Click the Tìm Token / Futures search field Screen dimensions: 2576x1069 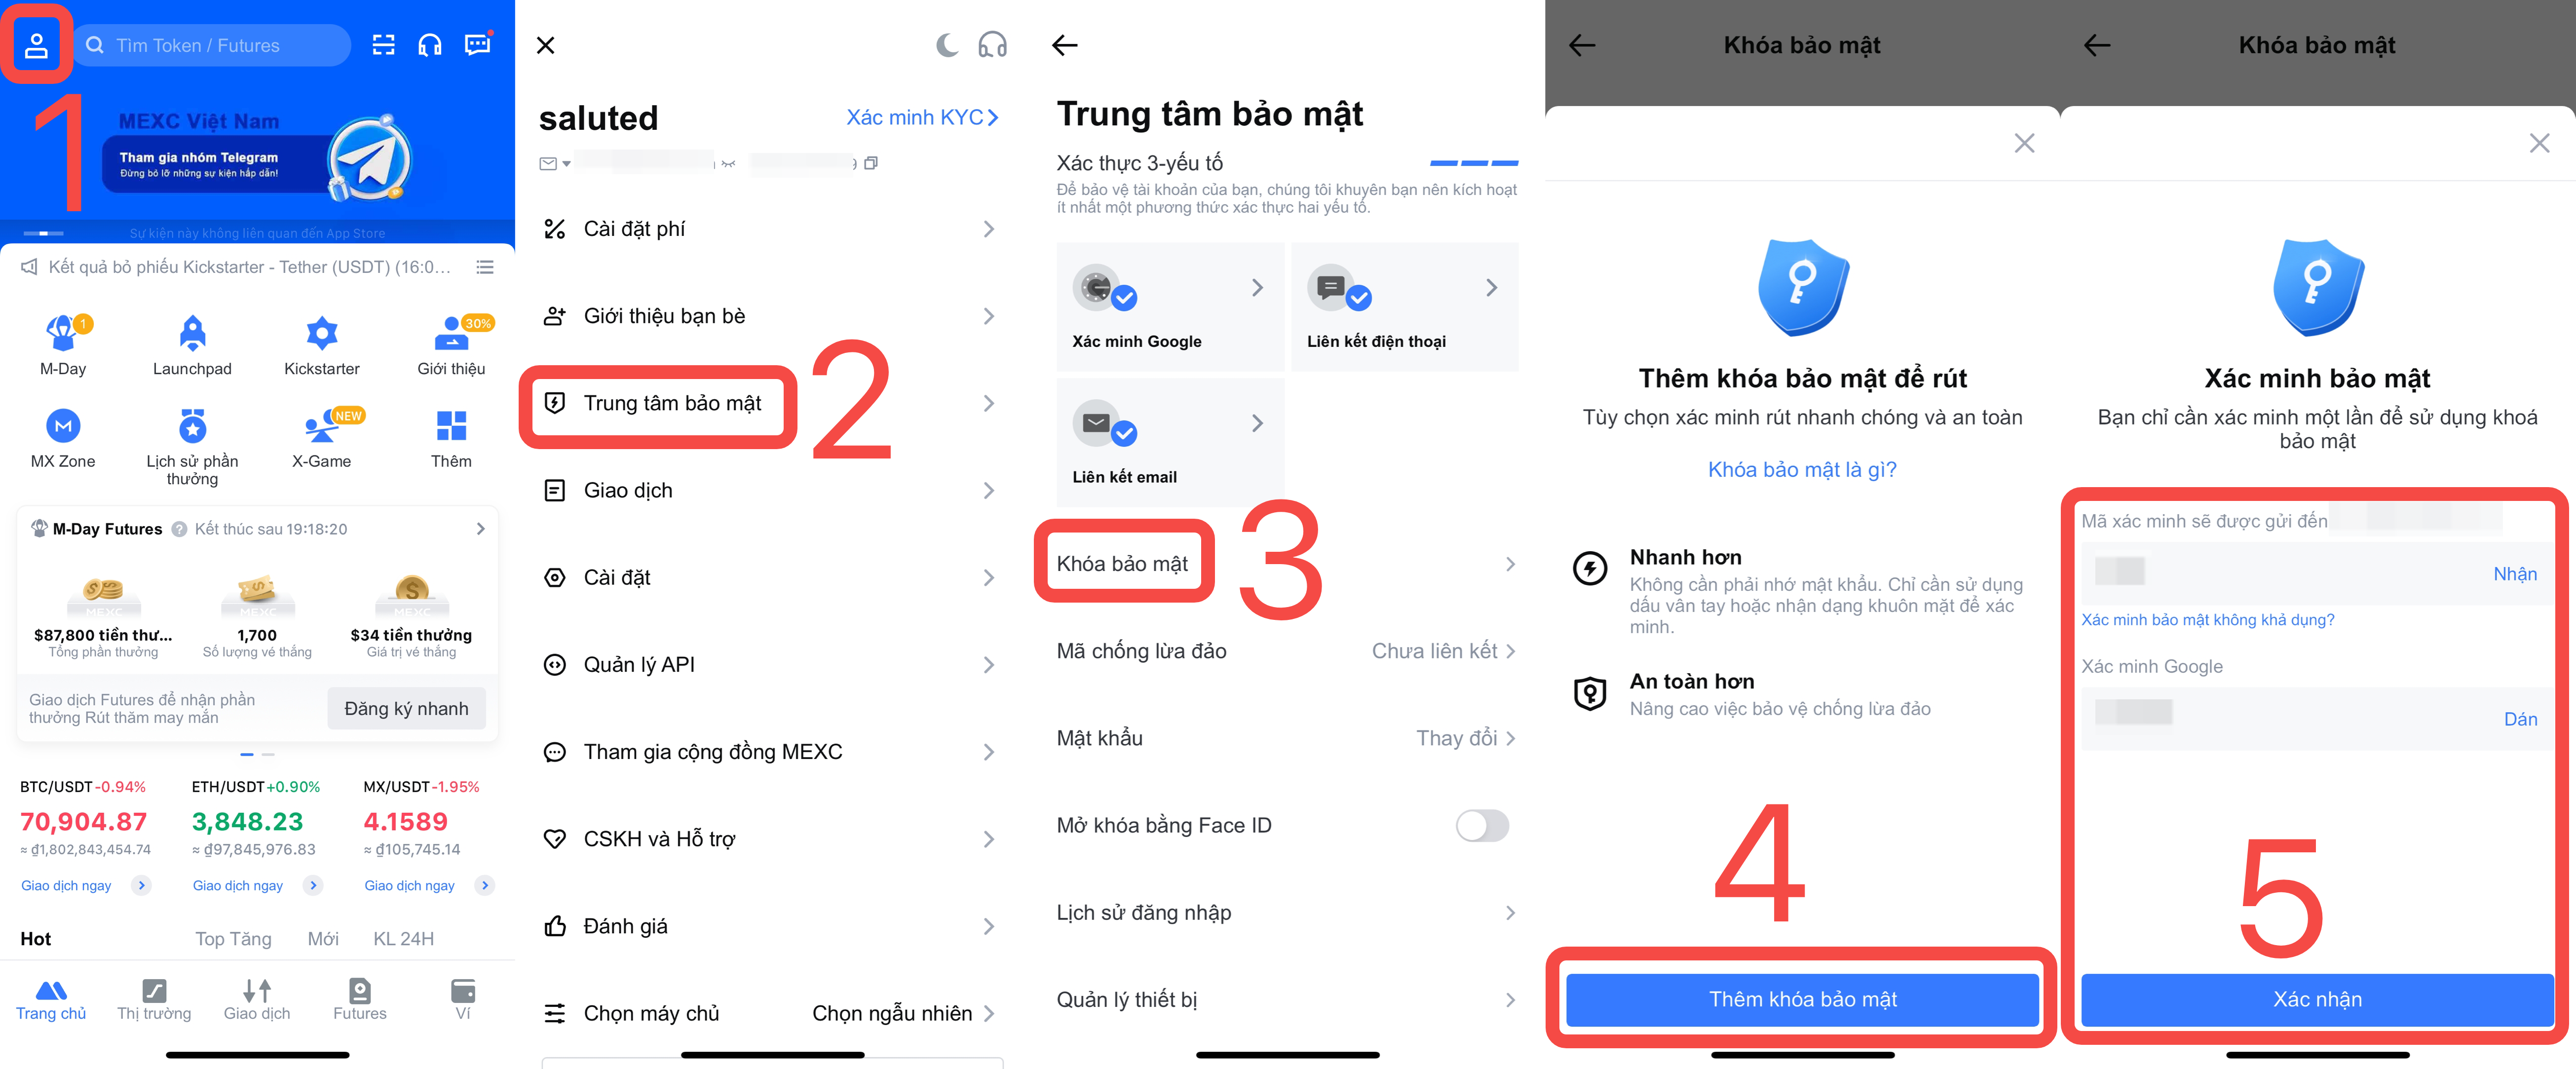click(x=212, y=45)
